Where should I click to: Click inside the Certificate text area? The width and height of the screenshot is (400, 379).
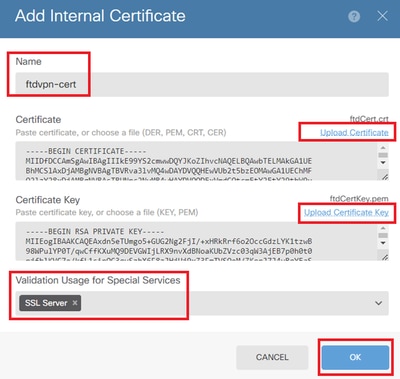pyautogui.click(x=196, y=161)
